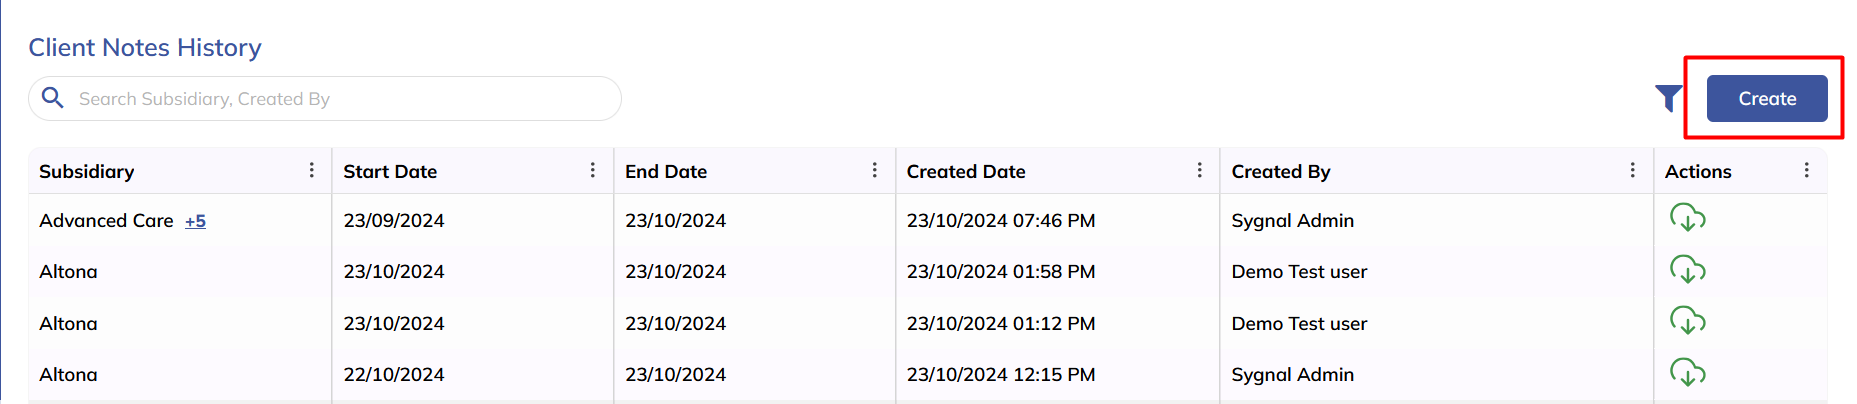Open Start Date column options menu

click(x=593, y=170)
